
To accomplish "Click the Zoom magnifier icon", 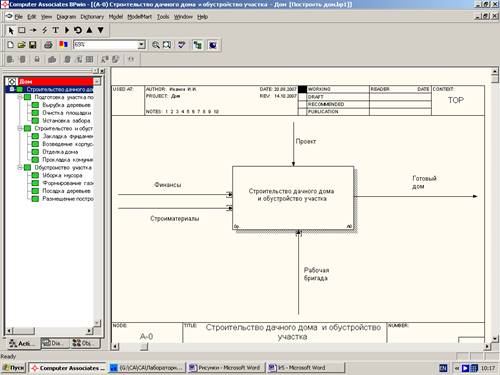I will (x=156, y=45).
